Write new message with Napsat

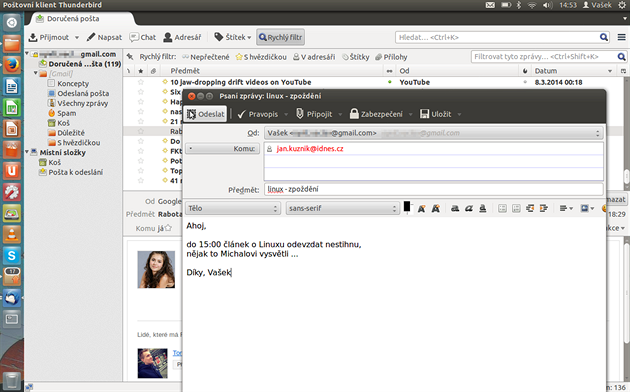104,37
